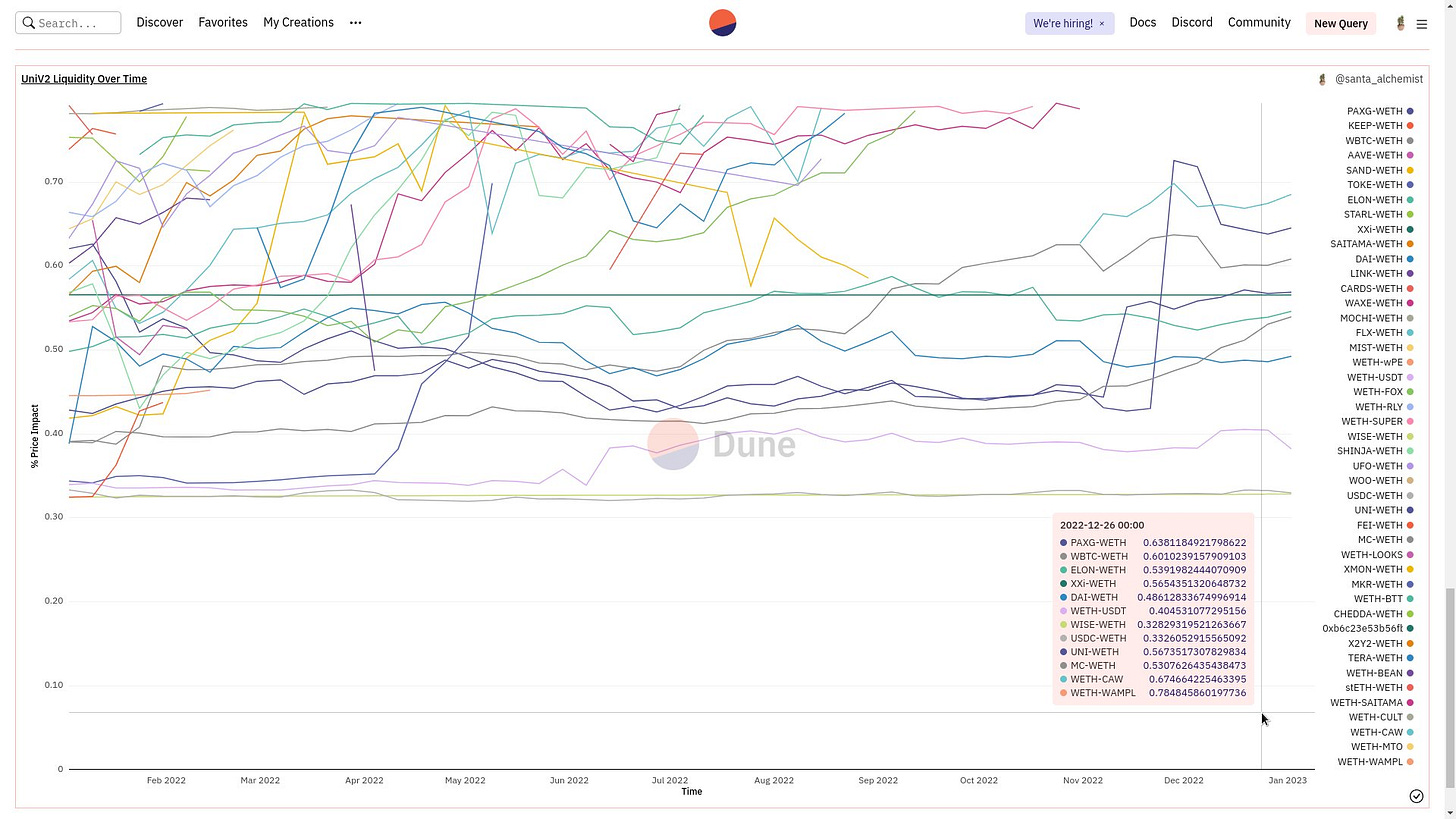Click the WETH-BEAN legend entry
1456x819 pixels.
click(x=1380, y=673)
